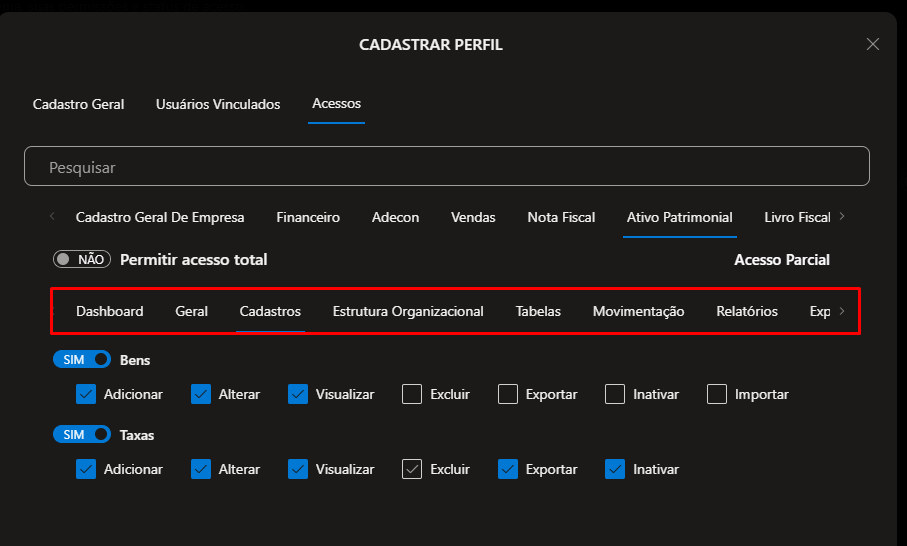
Task: Select the Movimentação sub-tab
Action: [638, 311]
